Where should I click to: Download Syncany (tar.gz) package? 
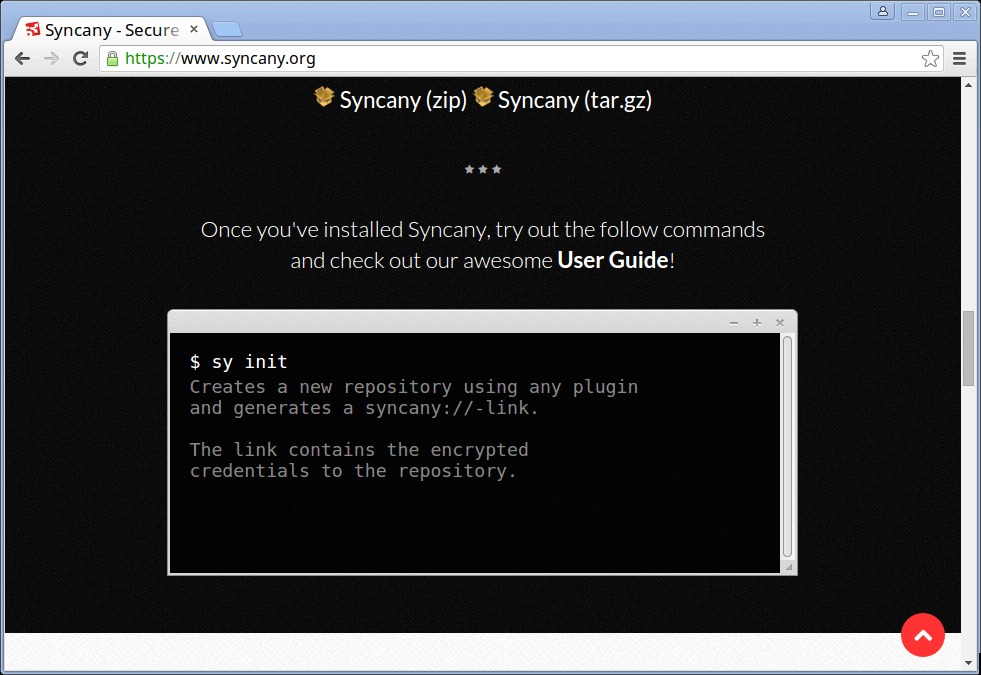tap(575, 100)
